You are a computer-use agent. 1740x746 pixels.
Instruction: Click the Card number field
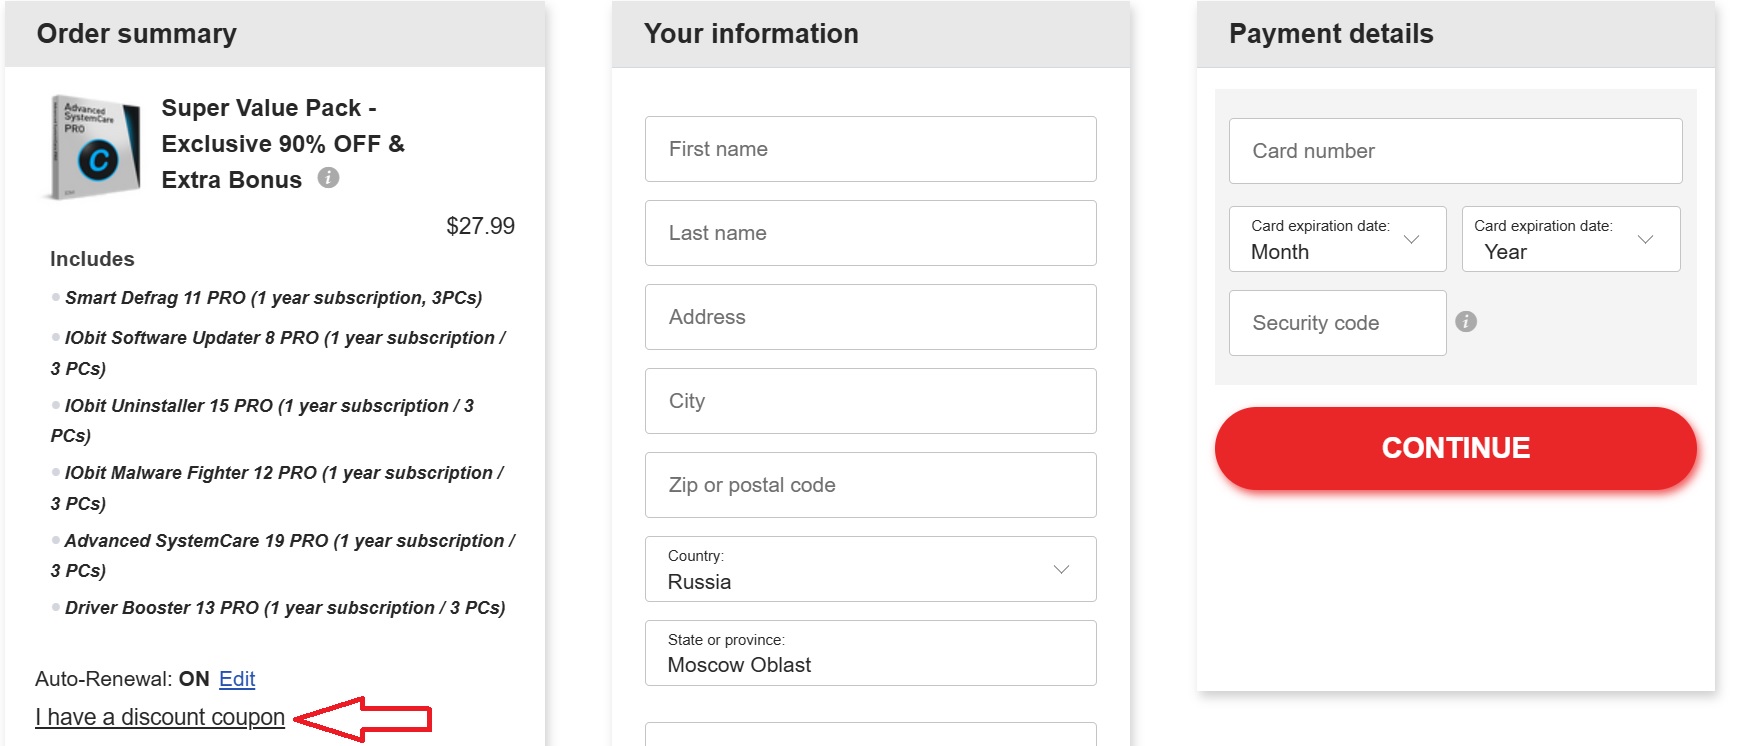click(x=1455, y=151)
